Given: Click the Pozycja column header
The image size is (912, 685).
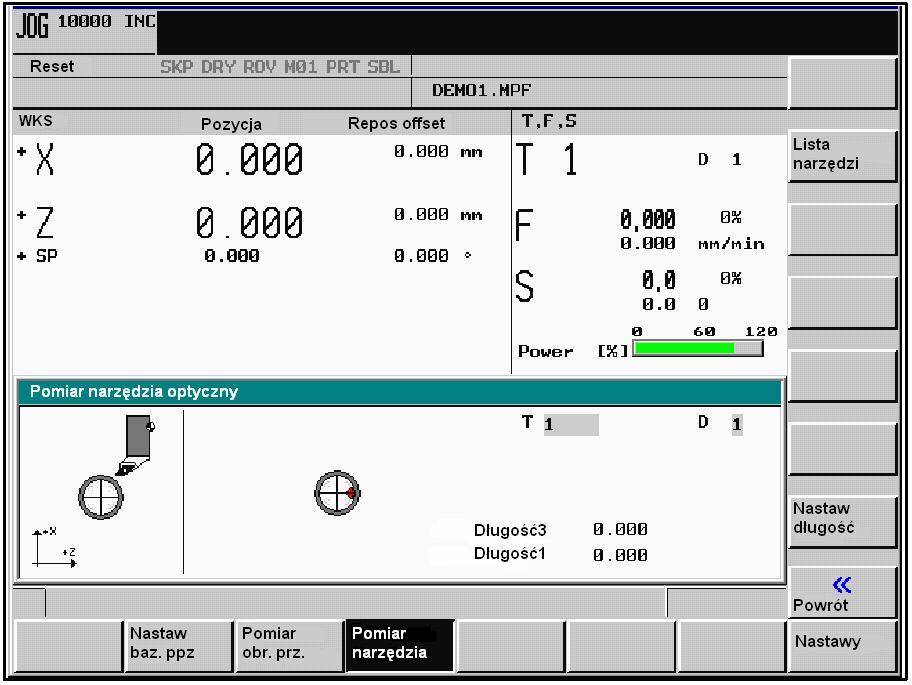Looking at the screenshot, I should (231, 124).
